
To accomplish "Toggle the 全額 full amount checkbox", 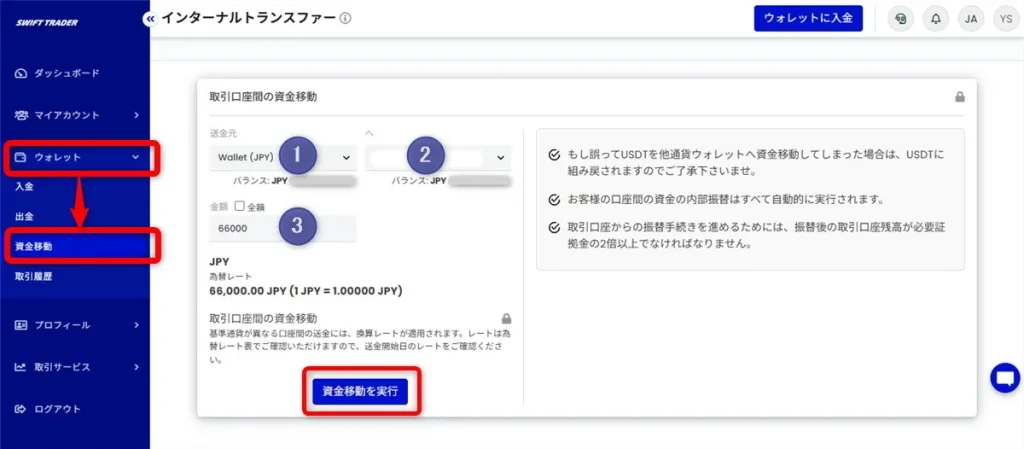I will click(x=239, y=206).
